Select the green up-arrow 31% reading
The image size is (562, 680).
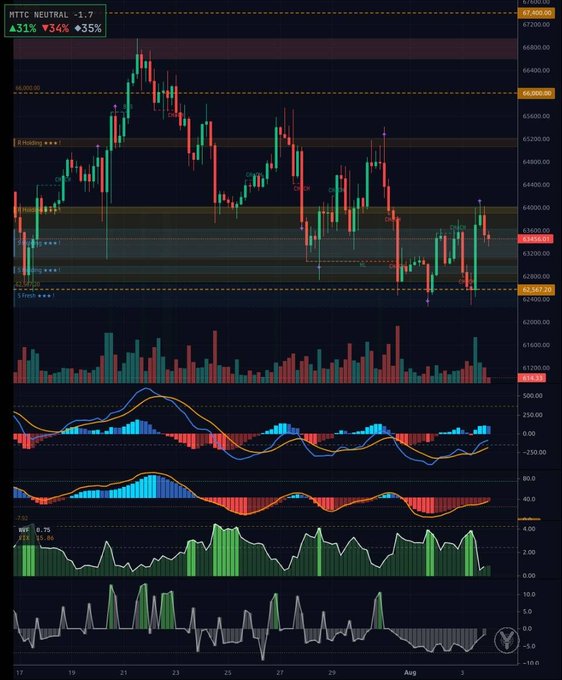(x=23, y=29)
